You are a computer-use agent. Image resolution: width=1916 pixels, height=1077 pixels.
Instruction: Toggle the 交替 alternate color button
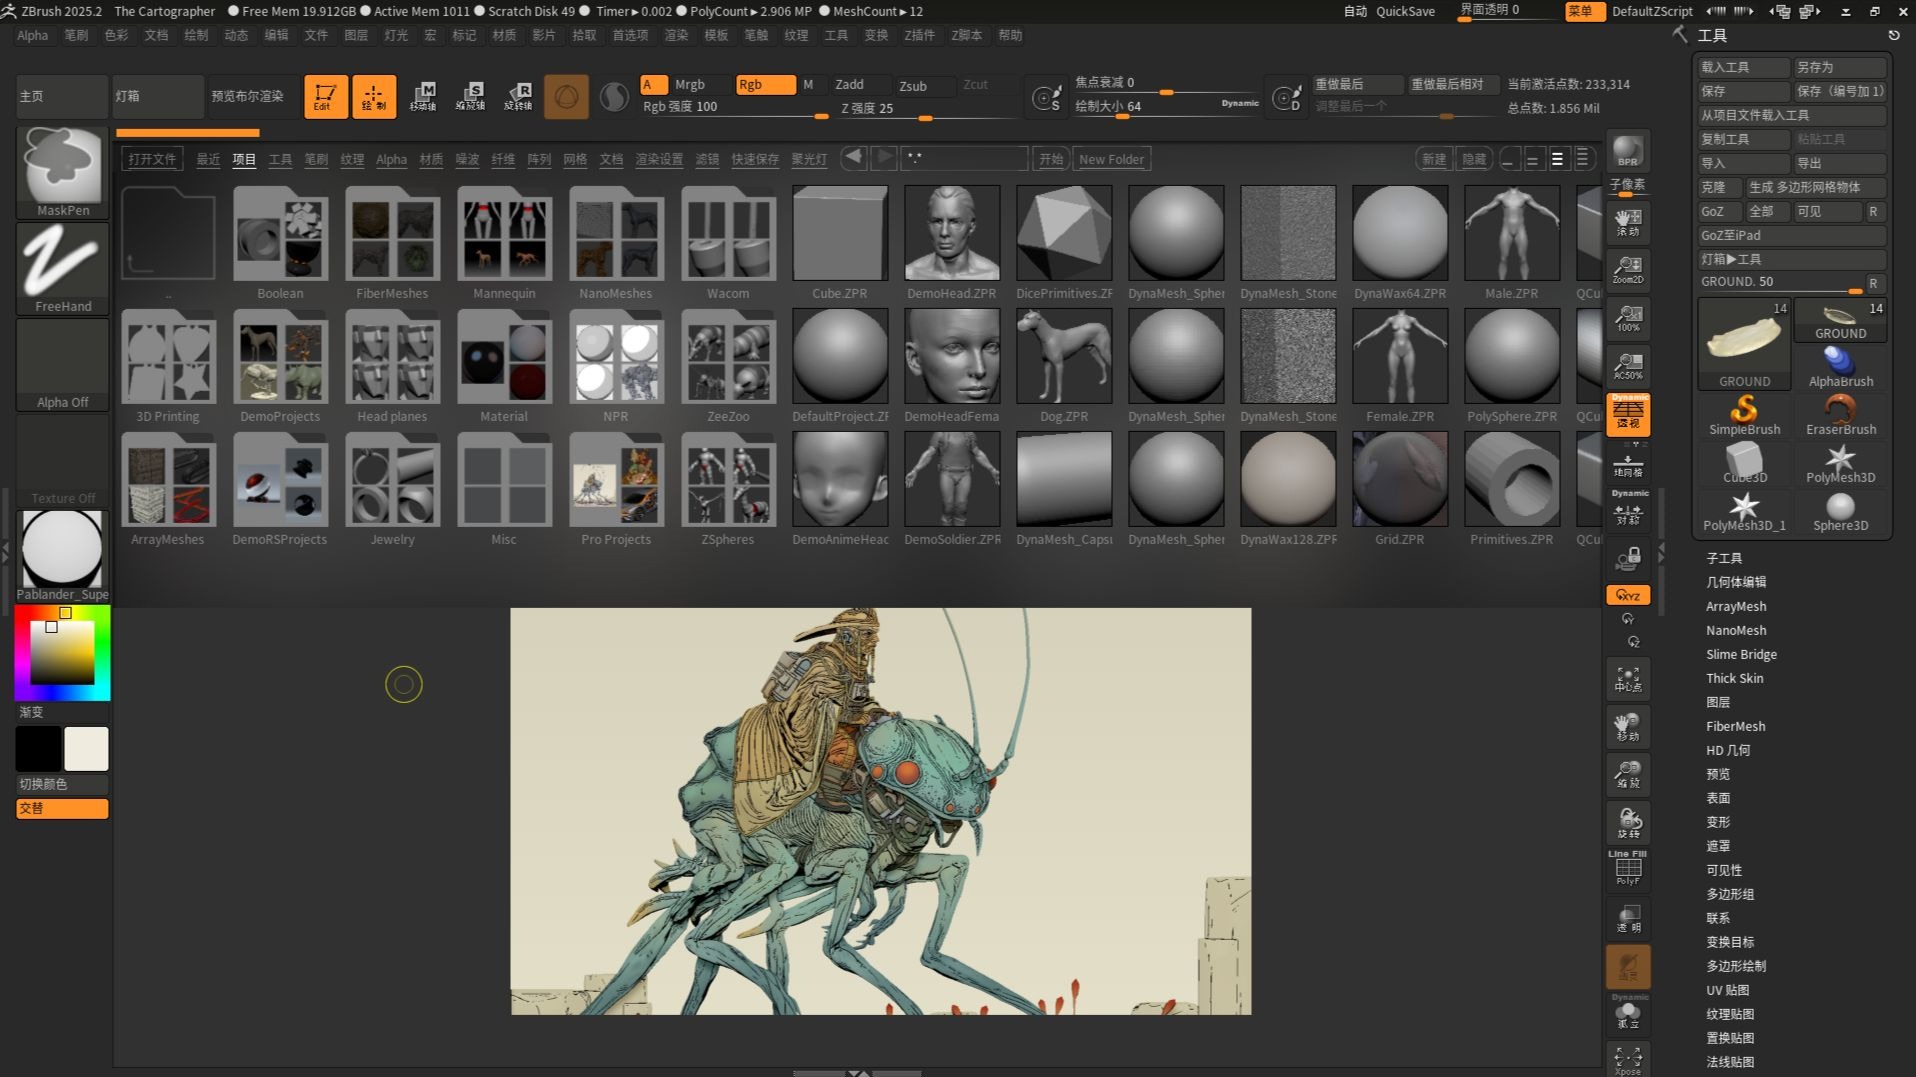(x=62, y=808)
